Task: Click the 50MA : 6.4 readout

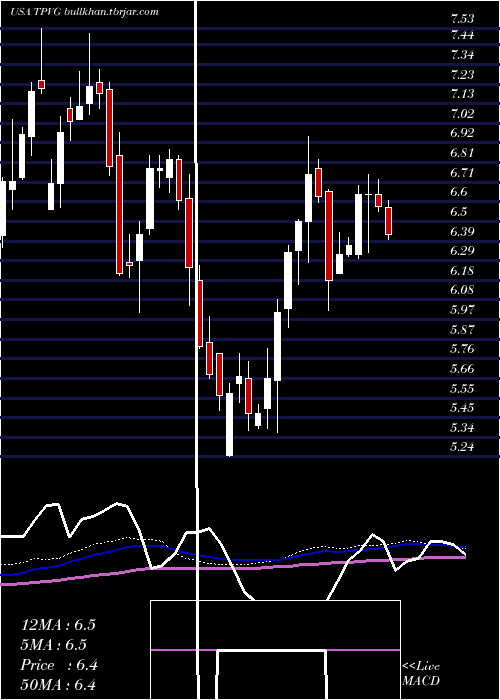Action: pos(58,685)
